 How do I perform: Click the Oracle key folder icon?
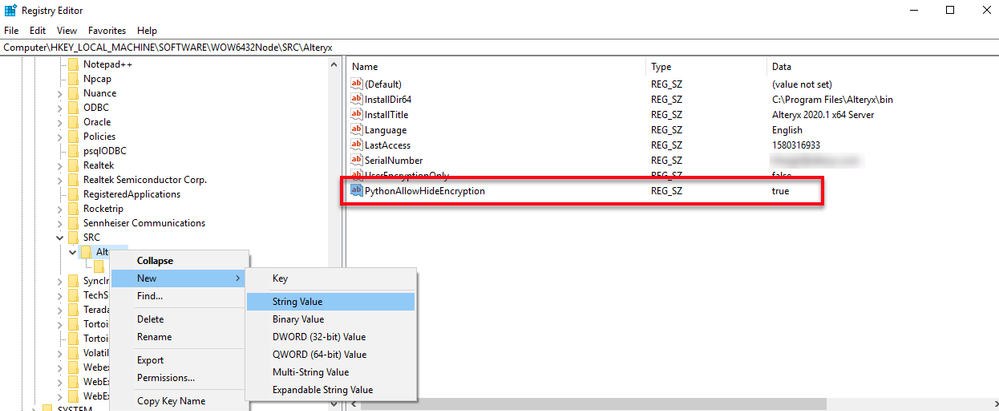tap(73, 122)
